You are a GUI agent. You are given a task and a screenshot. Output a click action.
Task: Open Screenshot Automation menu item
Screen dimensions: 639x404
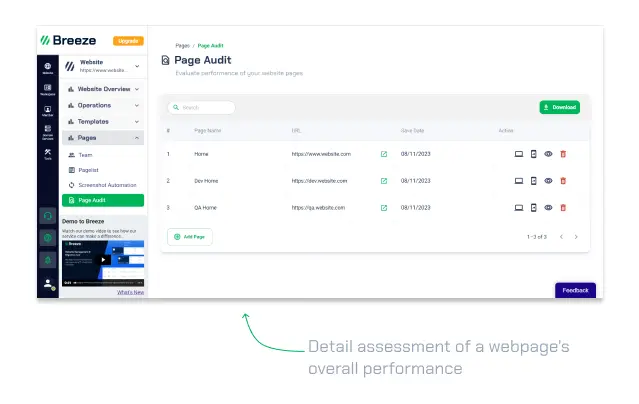pyautogui.click(x=103, y=185)
